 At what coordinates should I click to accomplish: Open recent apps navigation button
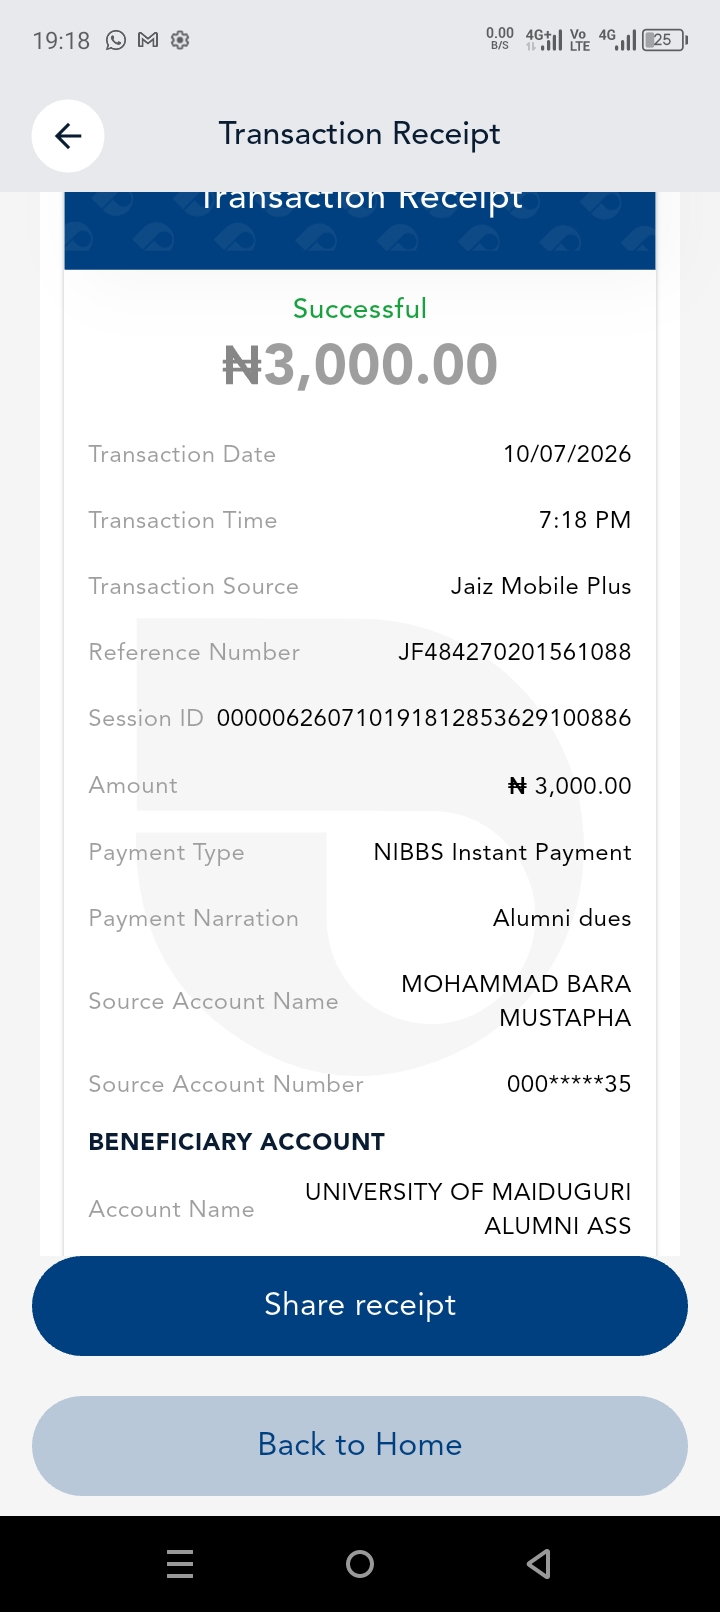180,1563
